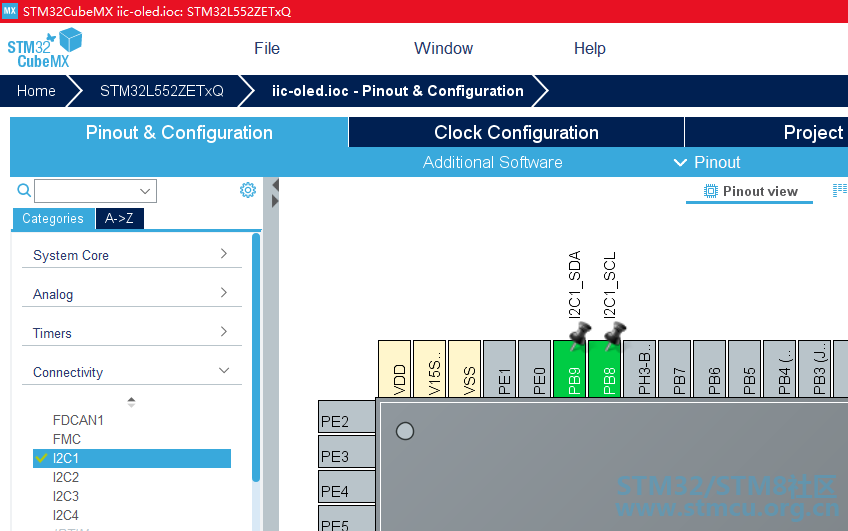
Task: Select the I2C1 peripheral
Action: coord(132,458)
